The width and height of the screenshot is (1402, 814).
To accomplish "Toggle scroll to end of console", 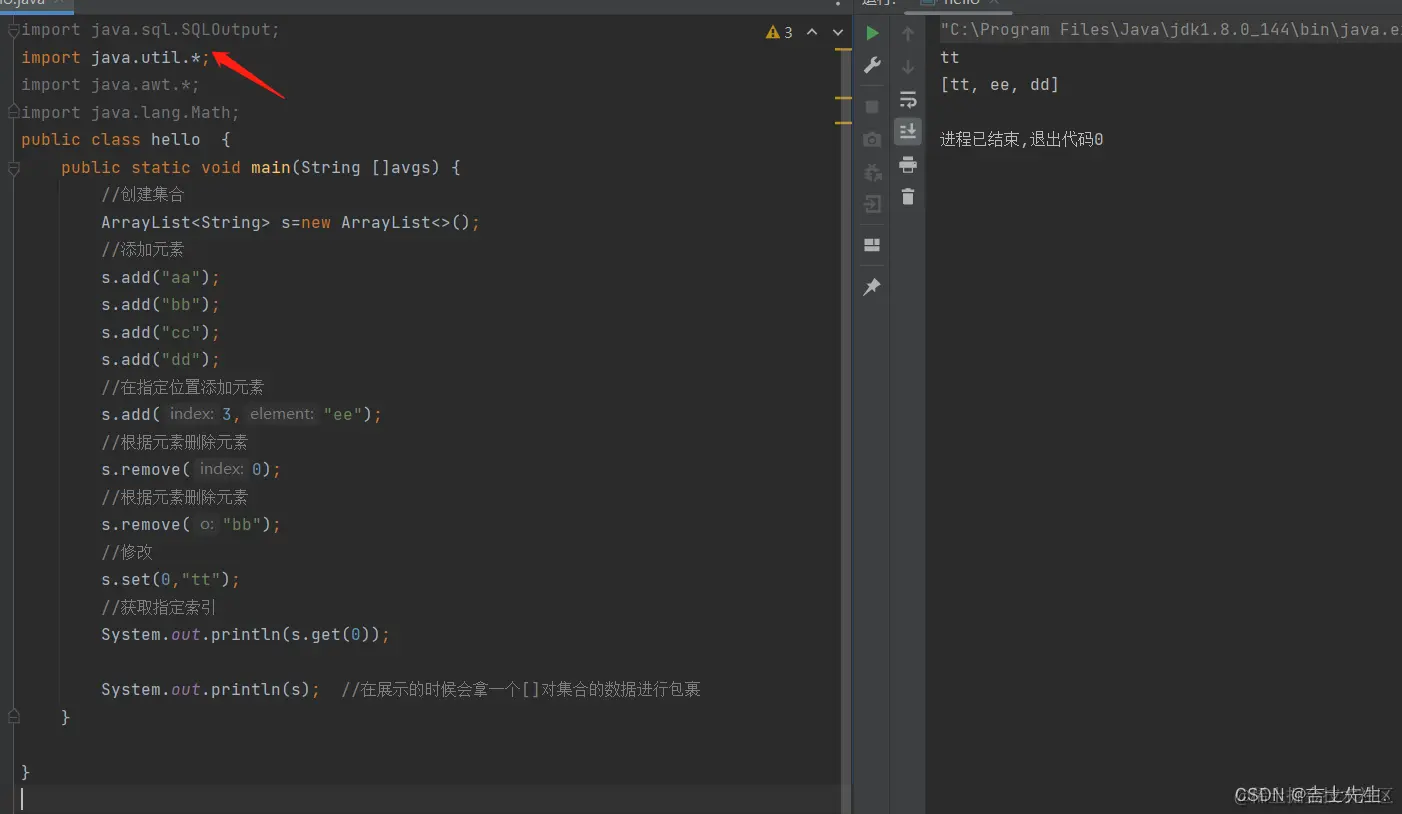I will (908, 131).
